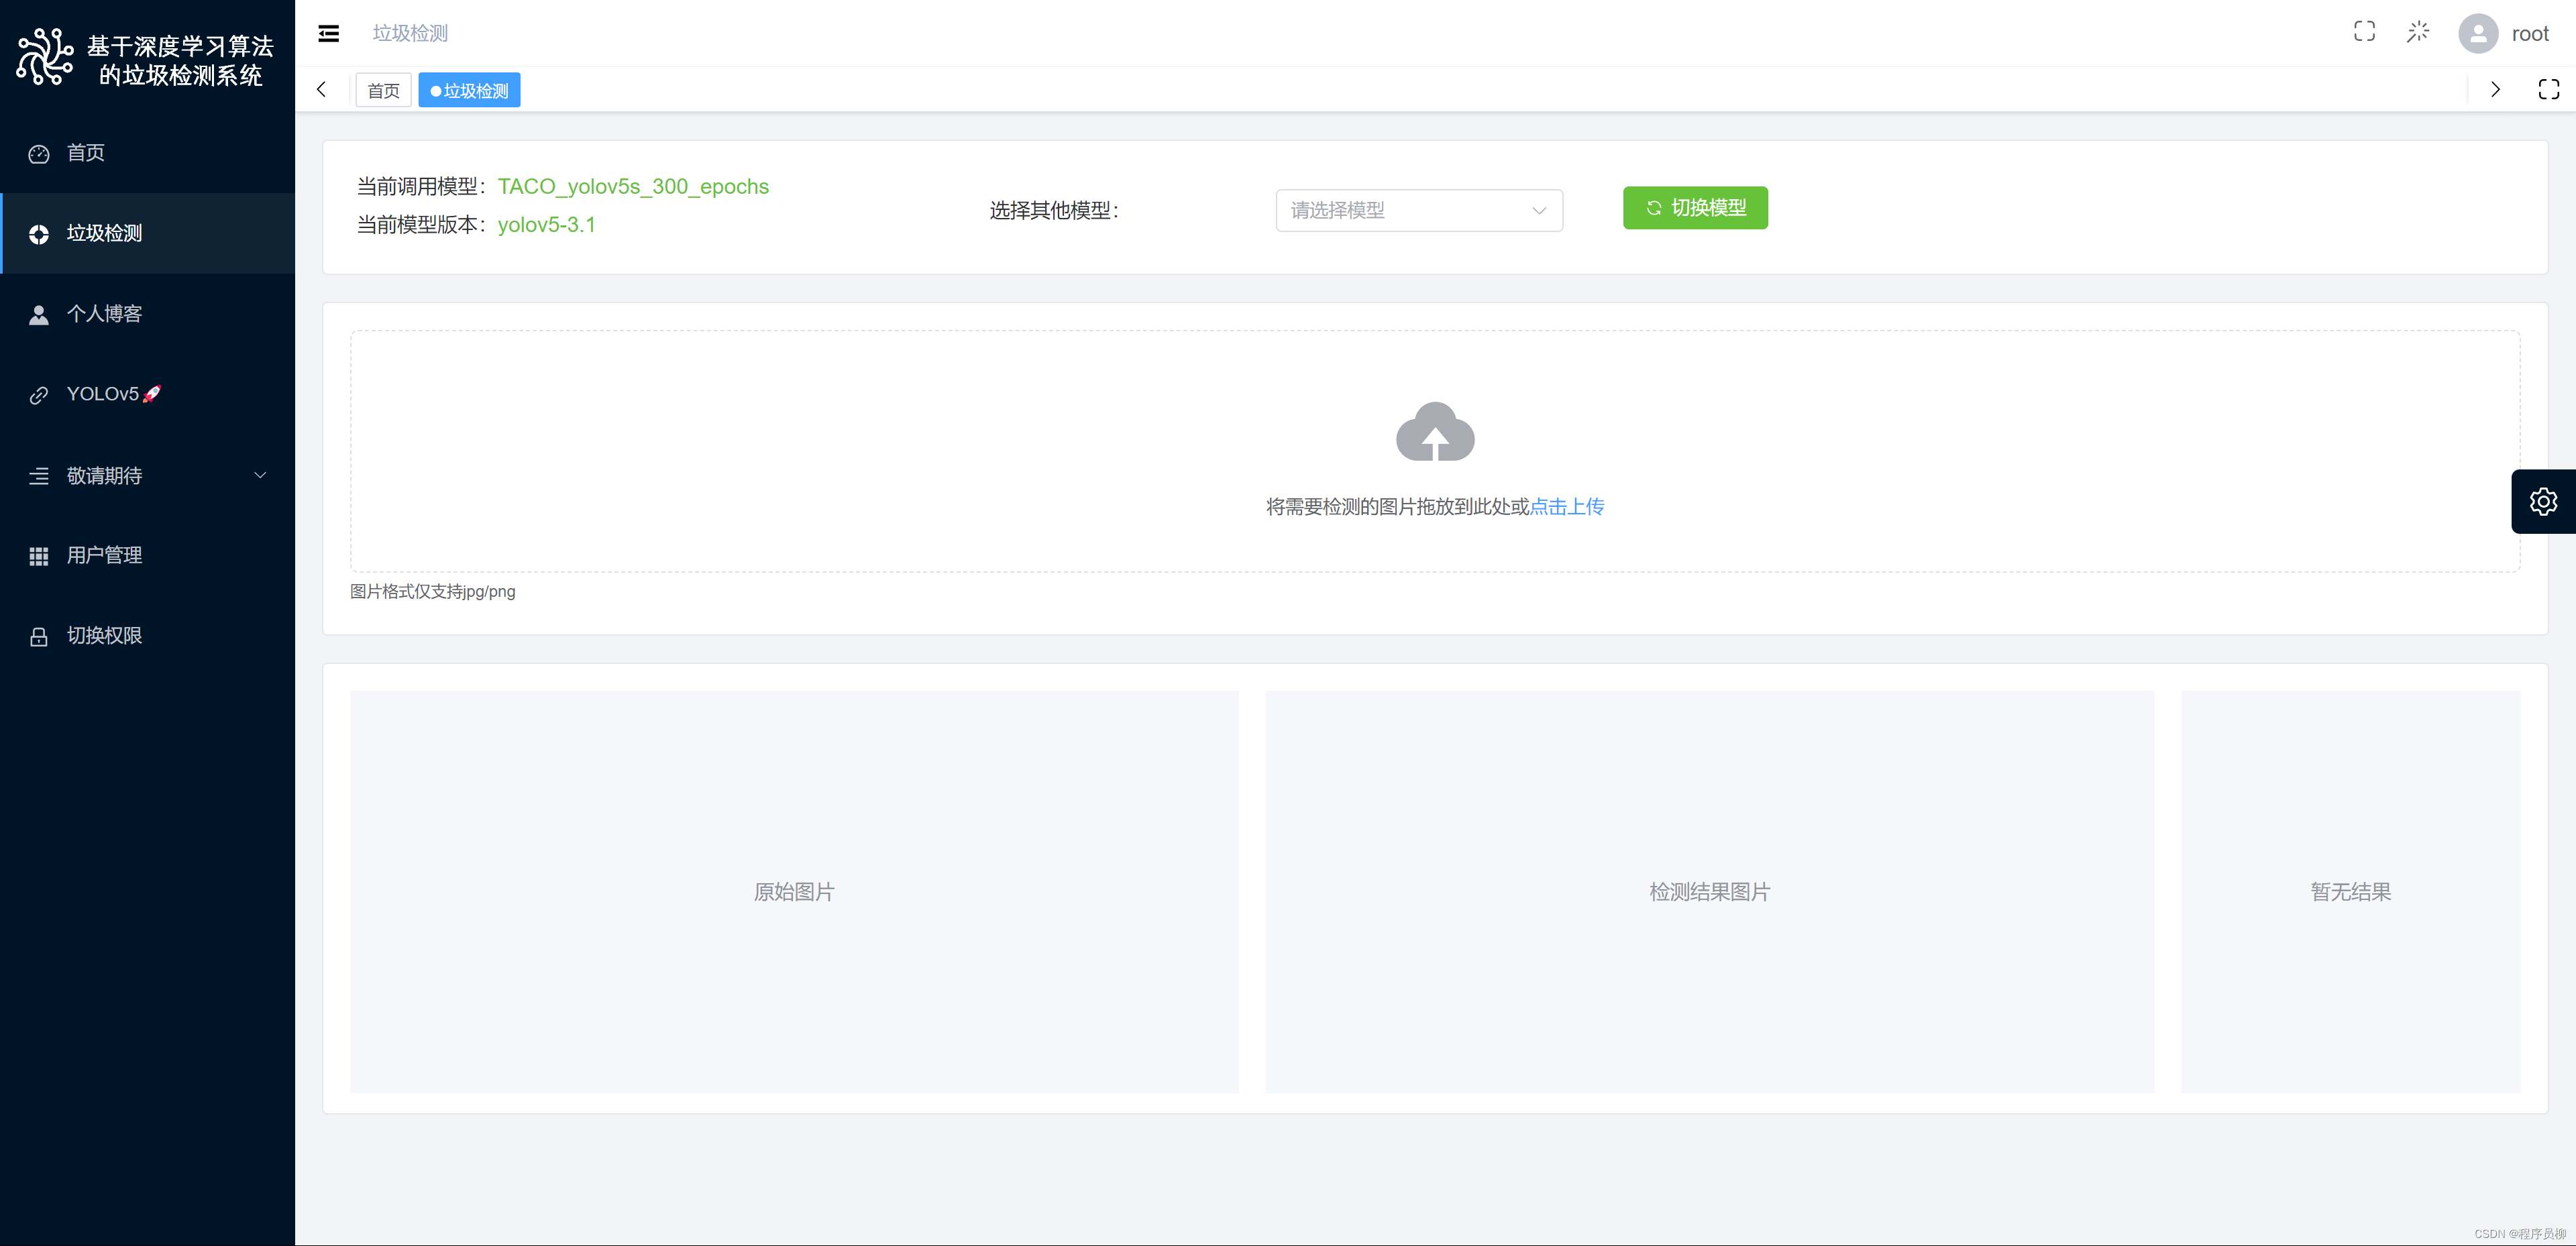Click the 暂无结果 panel
2576x1246 pixels.
pos(2351,891)
